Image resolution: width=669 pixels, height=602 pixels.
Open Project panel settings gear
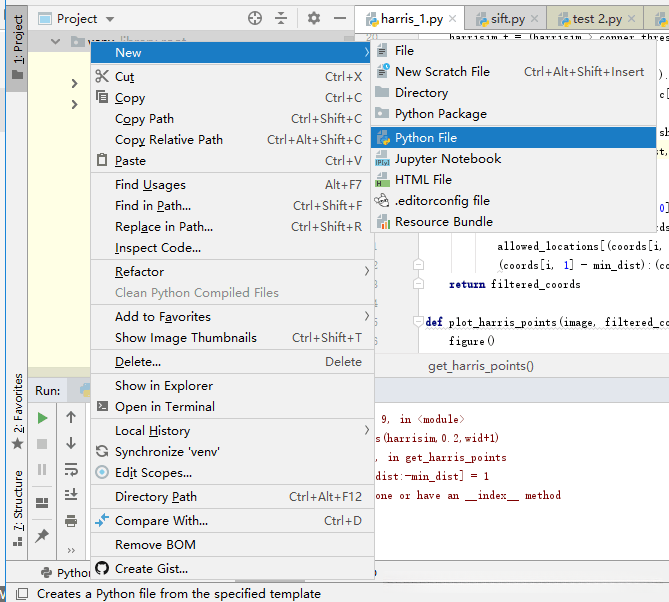[x=314, y=18]
